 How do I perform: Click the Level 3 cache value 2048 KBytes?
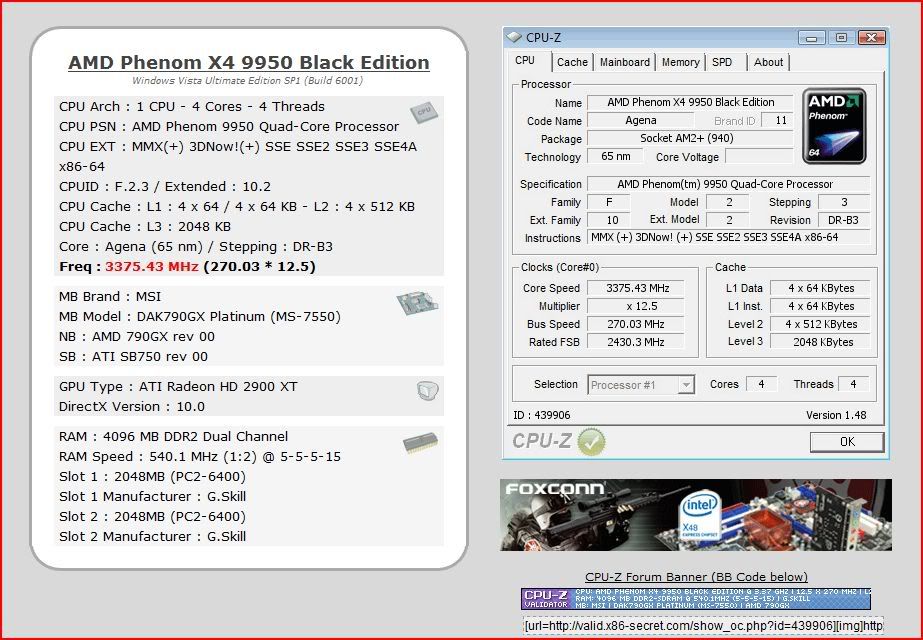821,342
